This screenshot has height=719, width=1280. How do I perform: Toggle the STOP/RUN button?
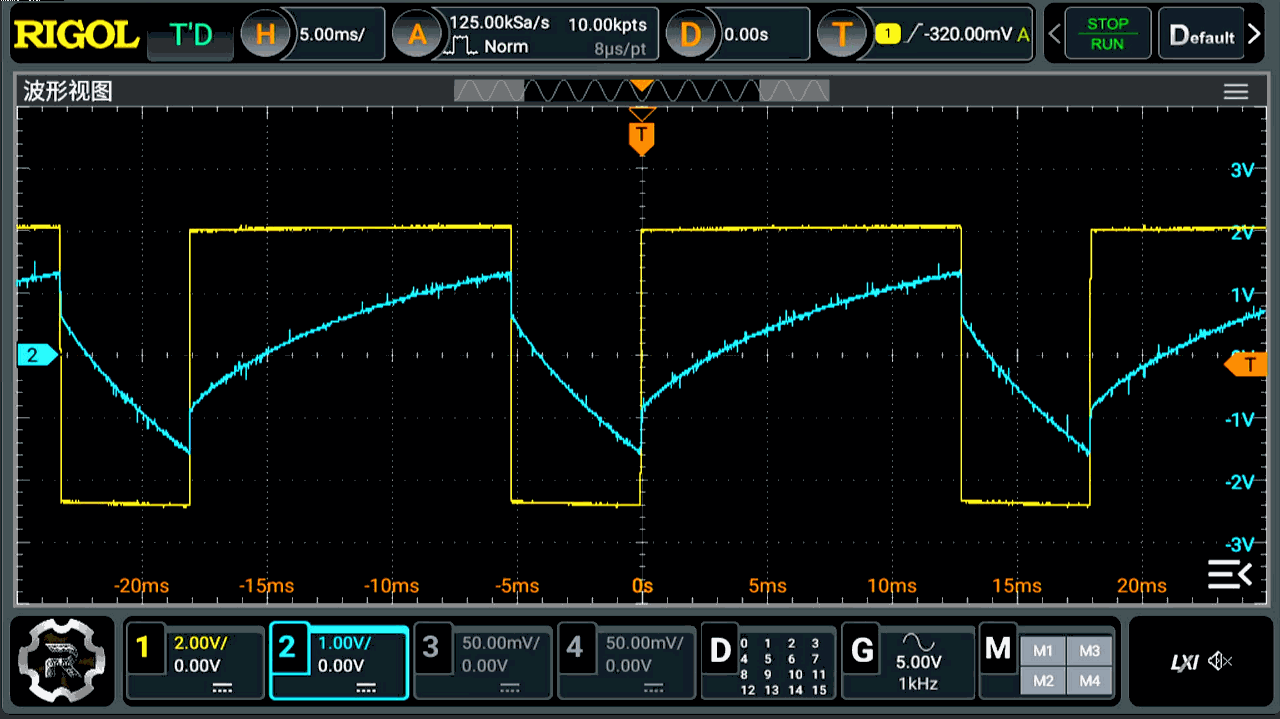click(1107, 35)
